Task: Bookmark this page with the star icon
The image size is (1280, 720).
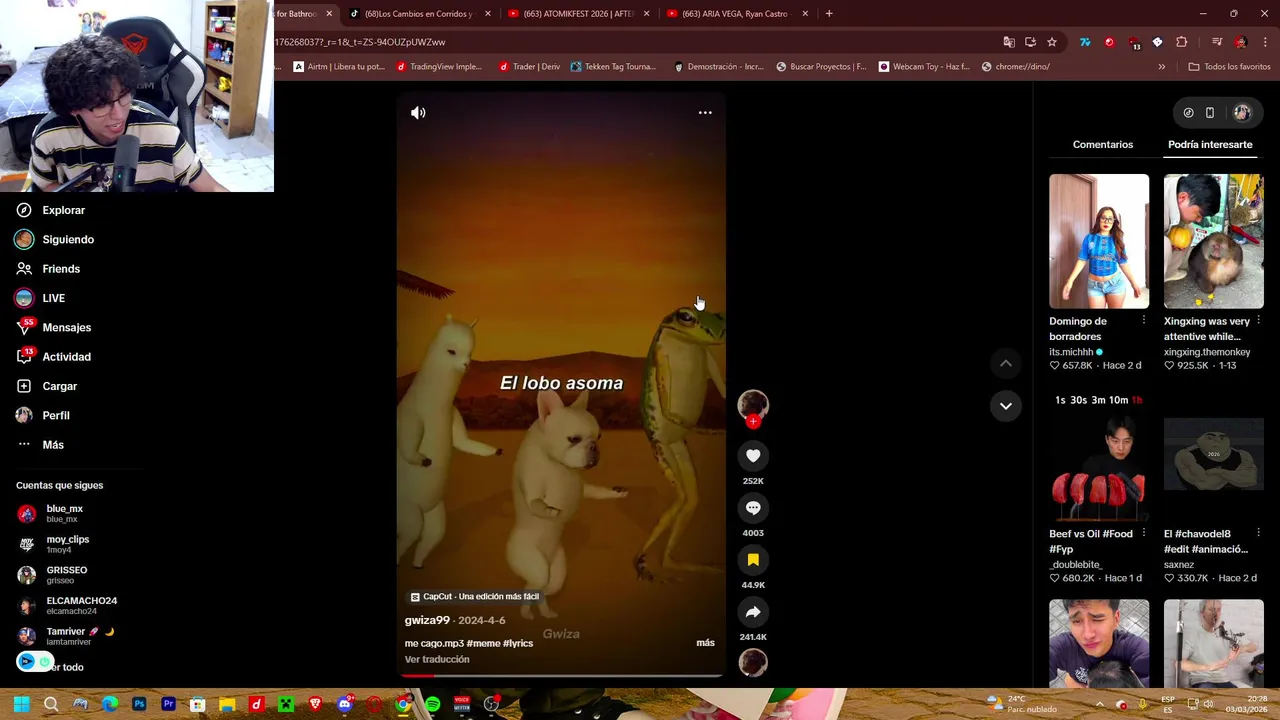Action: click(1052, 42)
